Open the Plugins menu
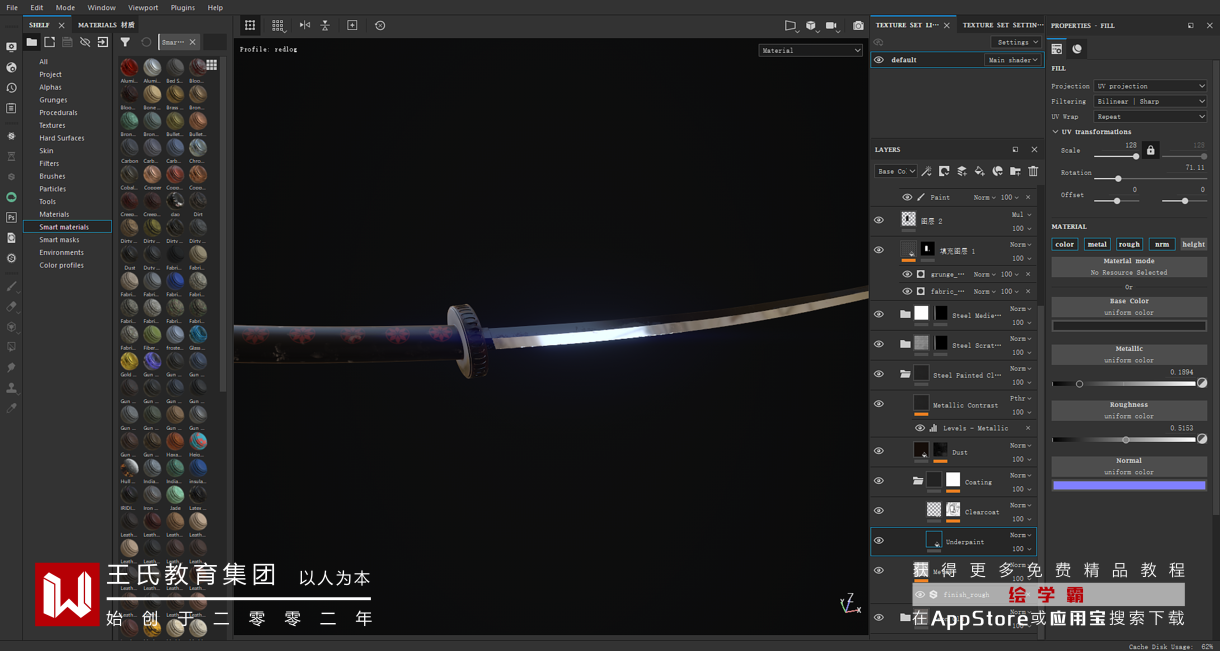 [x=183, y=7]
